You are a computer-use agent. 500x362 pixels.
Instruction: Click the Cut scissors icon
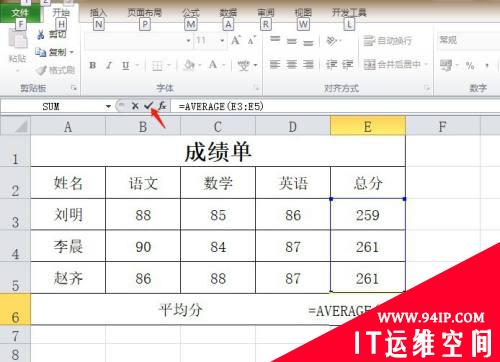pos(41,34)
